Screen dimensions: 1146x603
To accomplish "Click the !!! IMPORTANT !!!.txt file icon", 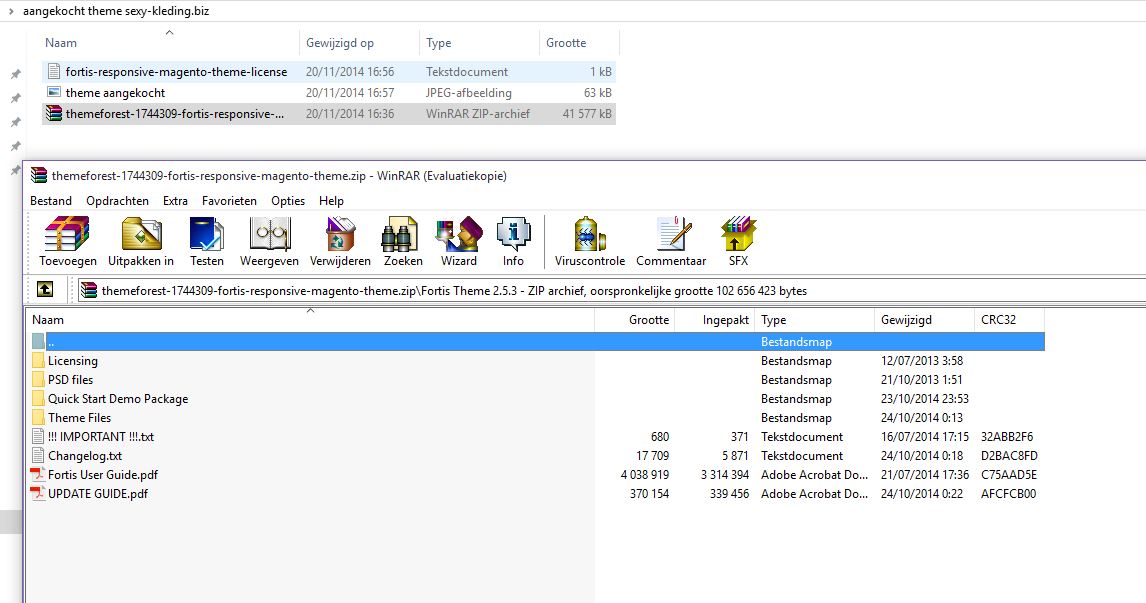I will tap(38, 436).
